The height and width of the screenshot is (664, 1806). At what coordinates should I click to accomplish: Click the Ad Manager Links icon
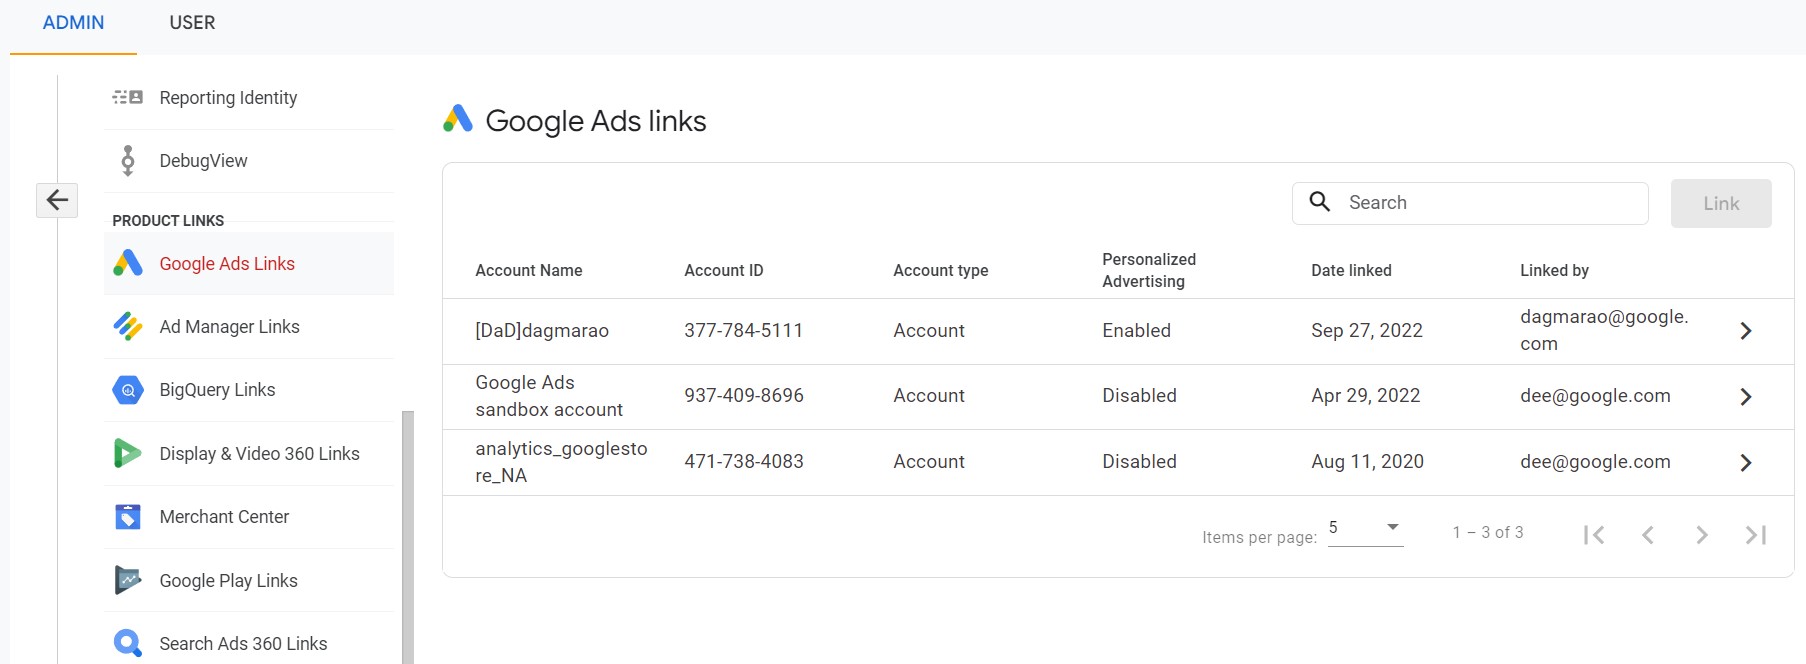(x=127, y=327)
